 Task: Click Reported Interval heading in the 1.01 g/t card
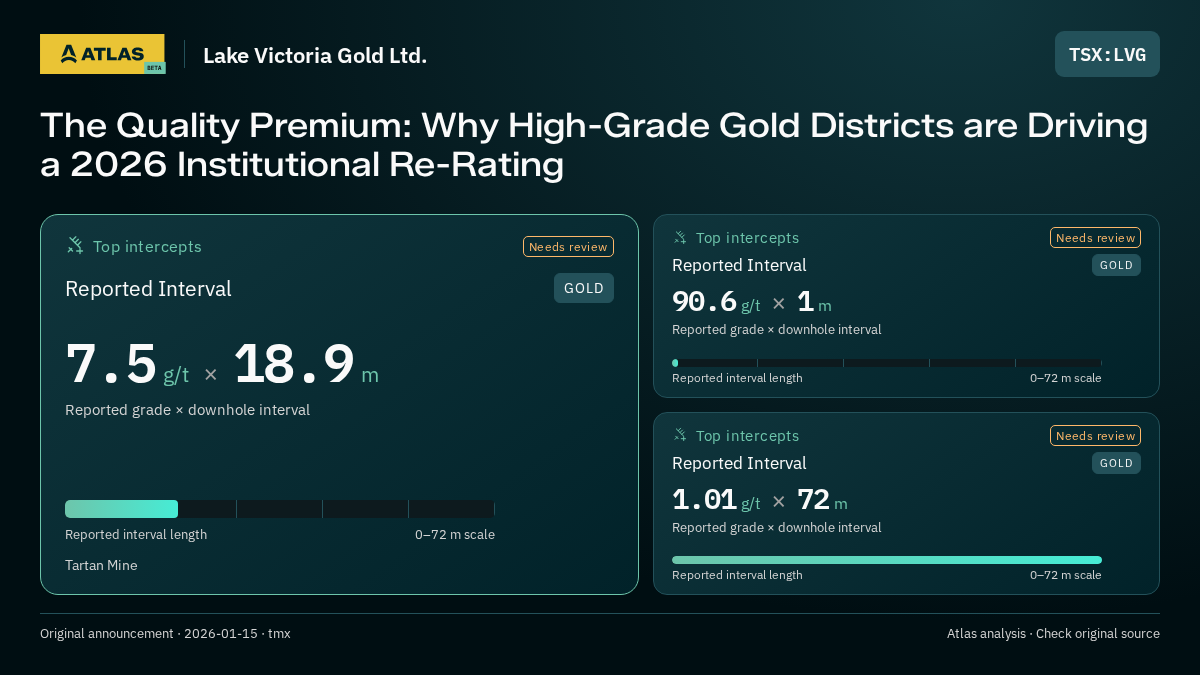tap(739, 463)
